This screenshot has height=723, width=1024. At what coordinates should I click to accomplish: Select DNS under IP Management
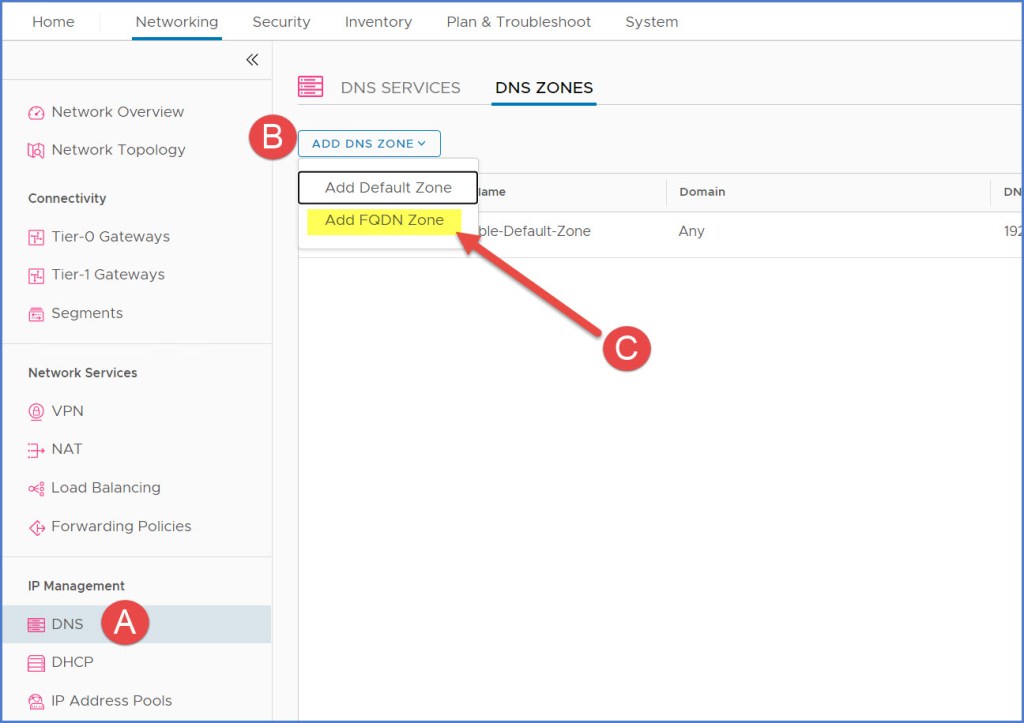[67, 625]
